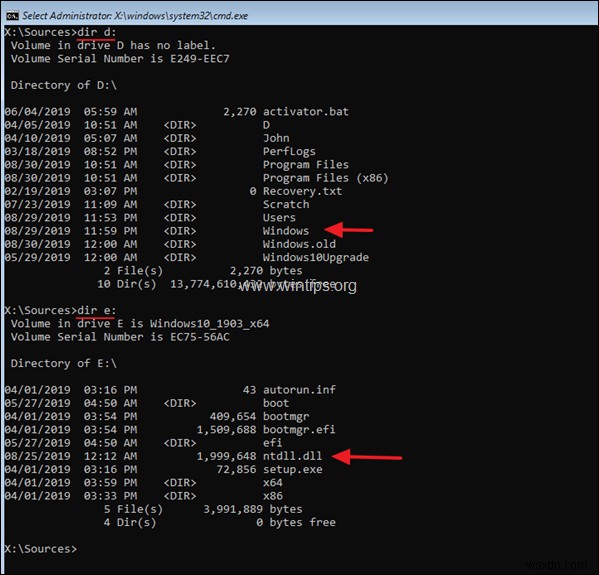Select the bootmgr.efi file name
The image size is (599, 575).
point(299,429)
